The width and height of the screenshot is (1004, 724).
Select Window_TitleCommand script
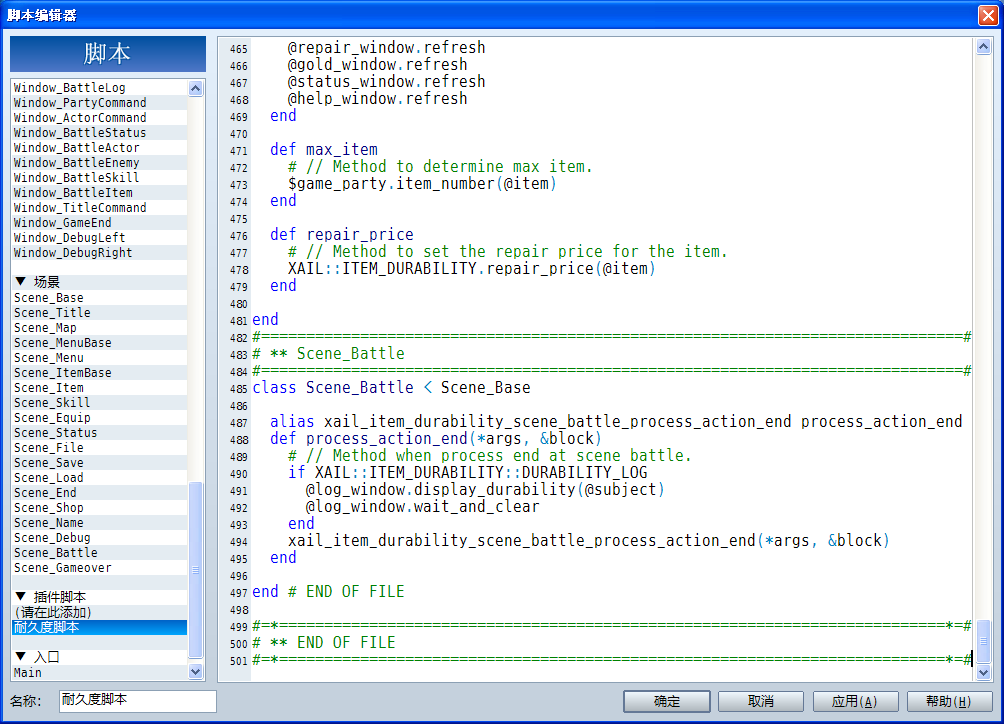click(99, 207)
